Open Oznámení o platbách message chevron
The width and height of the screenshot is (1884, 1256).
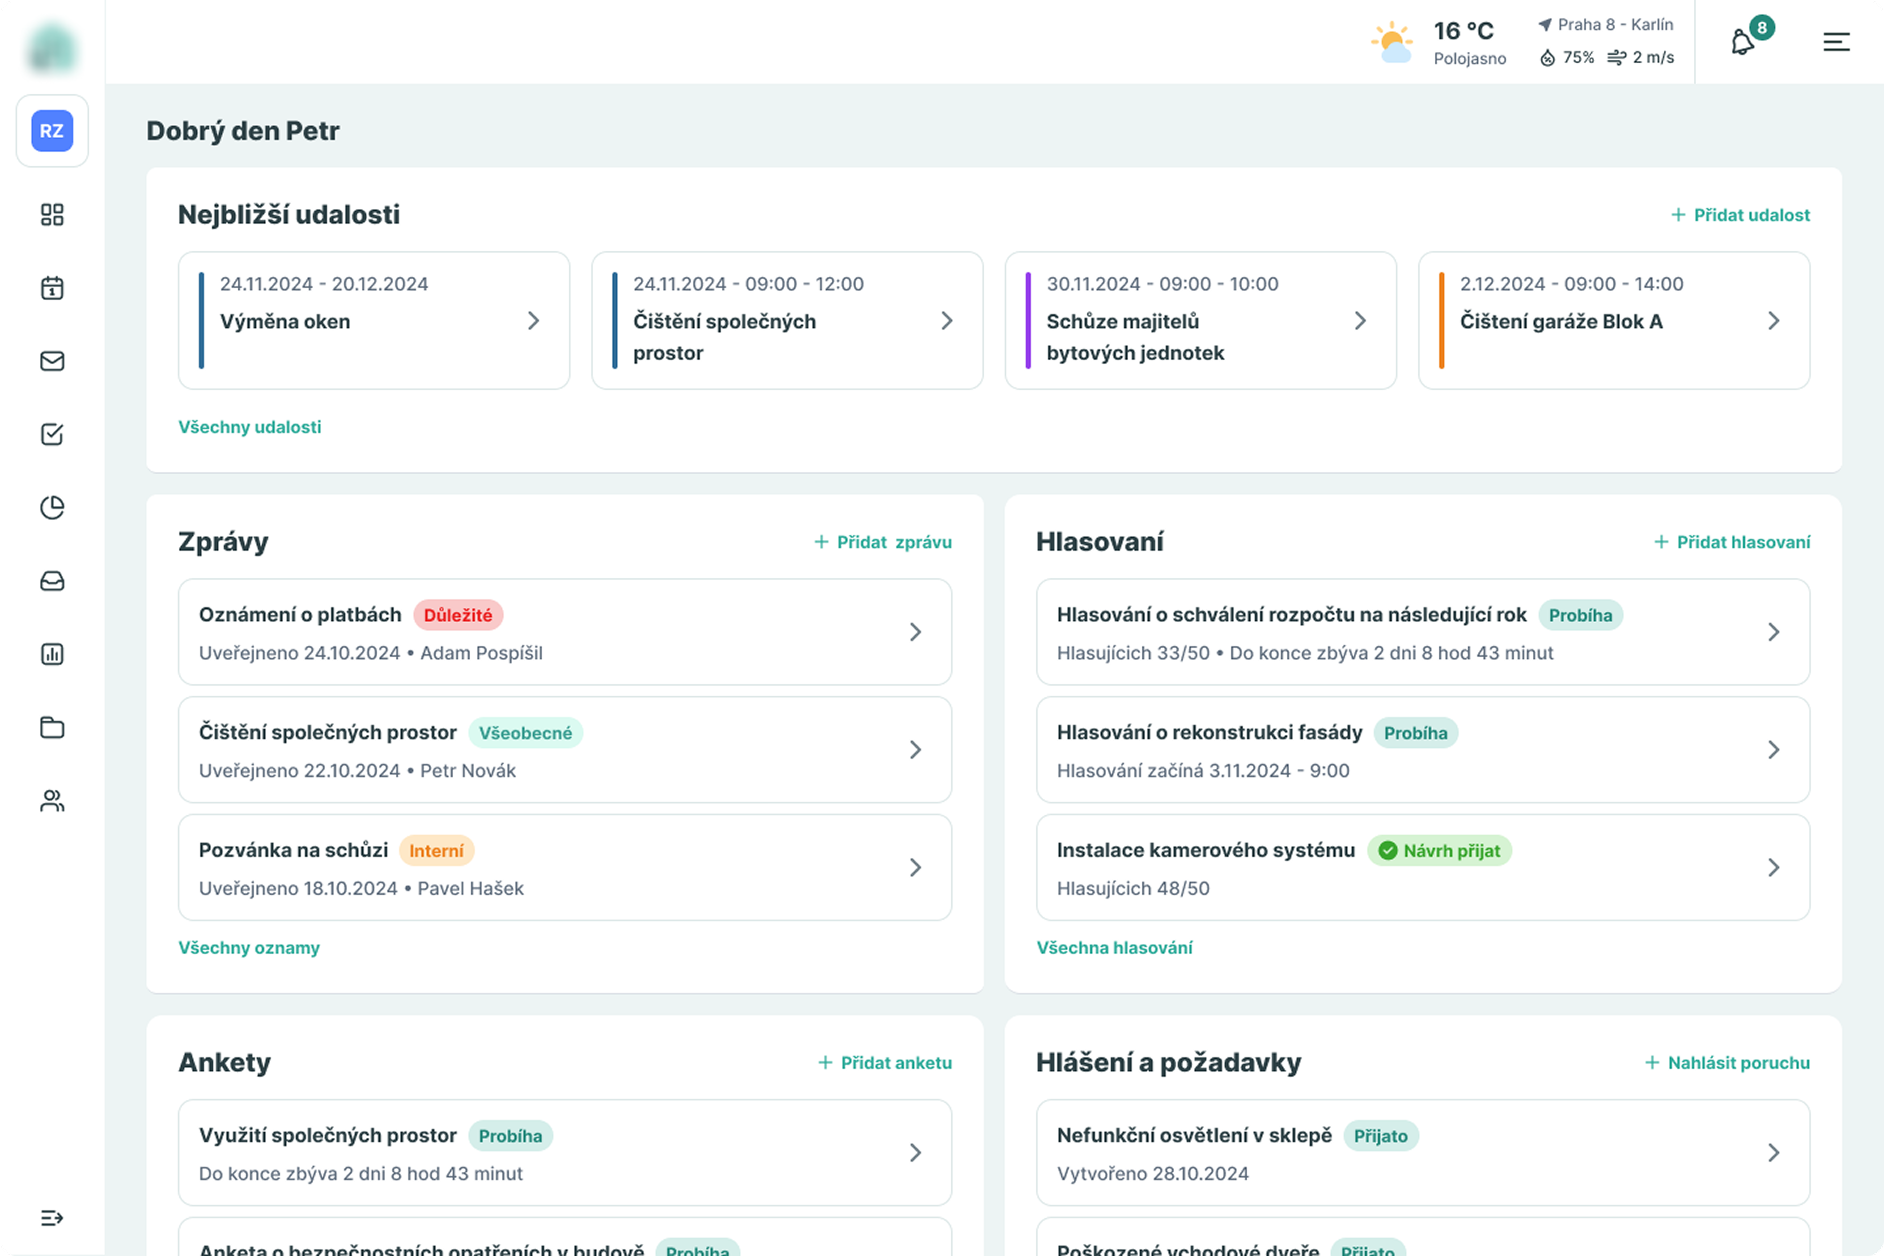coord(915,632)
